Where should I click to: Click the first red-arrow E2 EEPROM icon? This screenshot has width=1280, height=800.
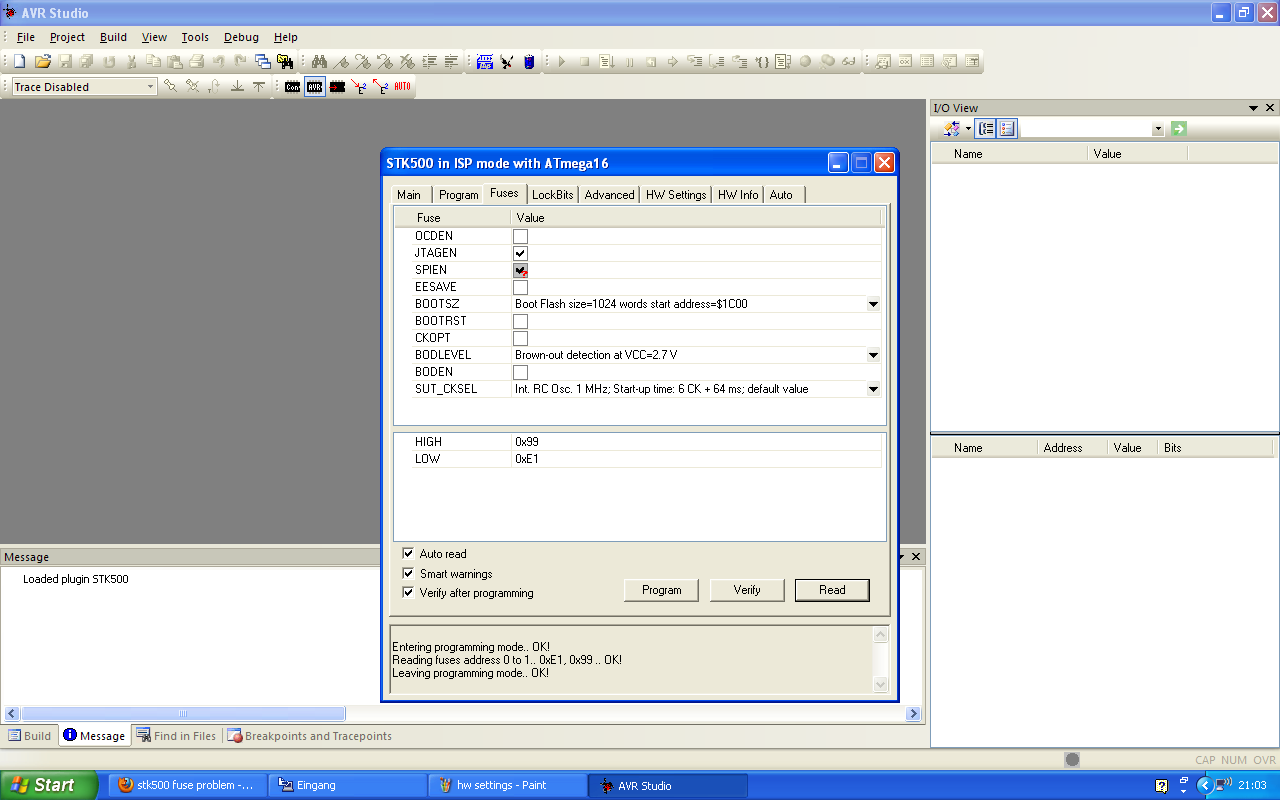click(x=359, y=87)
